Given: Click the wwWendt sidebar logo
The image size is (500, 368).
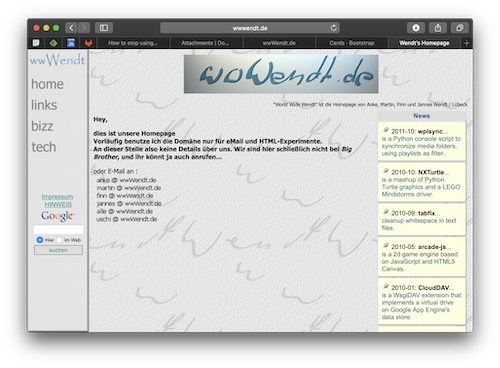Looking at the screenshot, I should (x=57, y=60).
